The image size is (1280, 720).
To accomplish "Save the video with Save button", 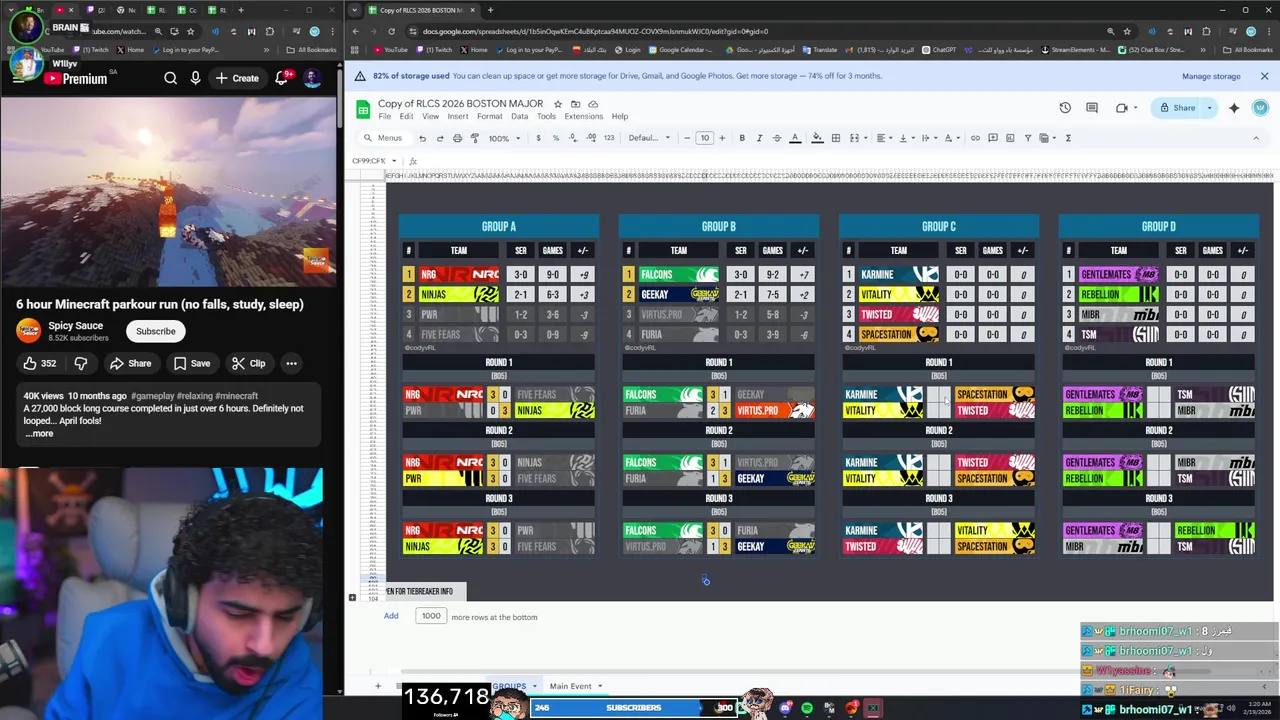I will tap(192, 363).
